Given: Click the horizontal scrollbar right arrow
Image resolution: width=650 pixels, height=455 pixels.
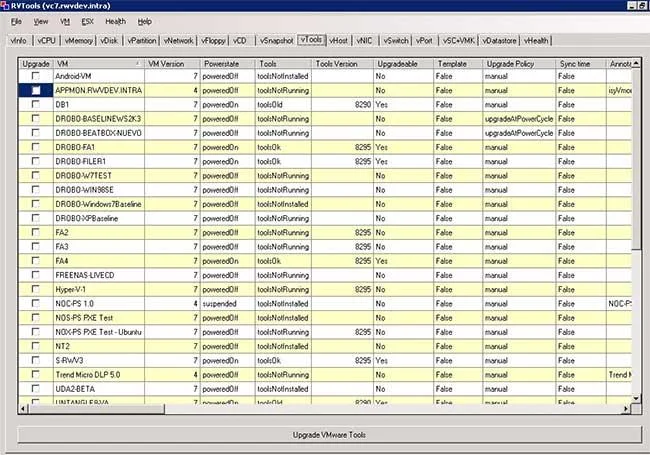Looking at the screenshot, I should click(x=626, y=409).
